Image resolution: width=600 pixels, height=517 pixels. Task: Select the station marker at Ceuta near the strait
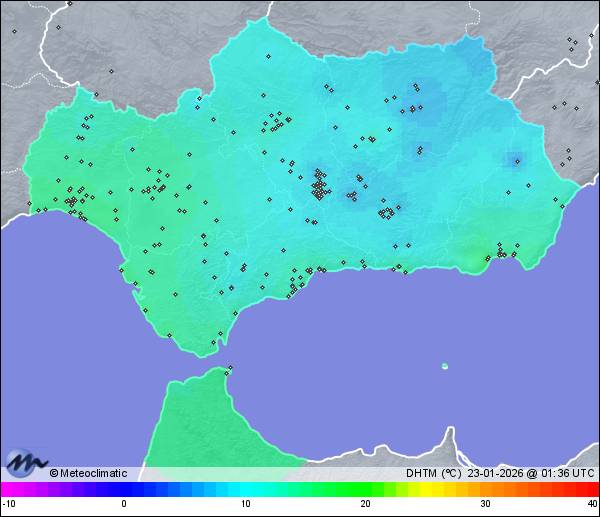pos(230,369)
